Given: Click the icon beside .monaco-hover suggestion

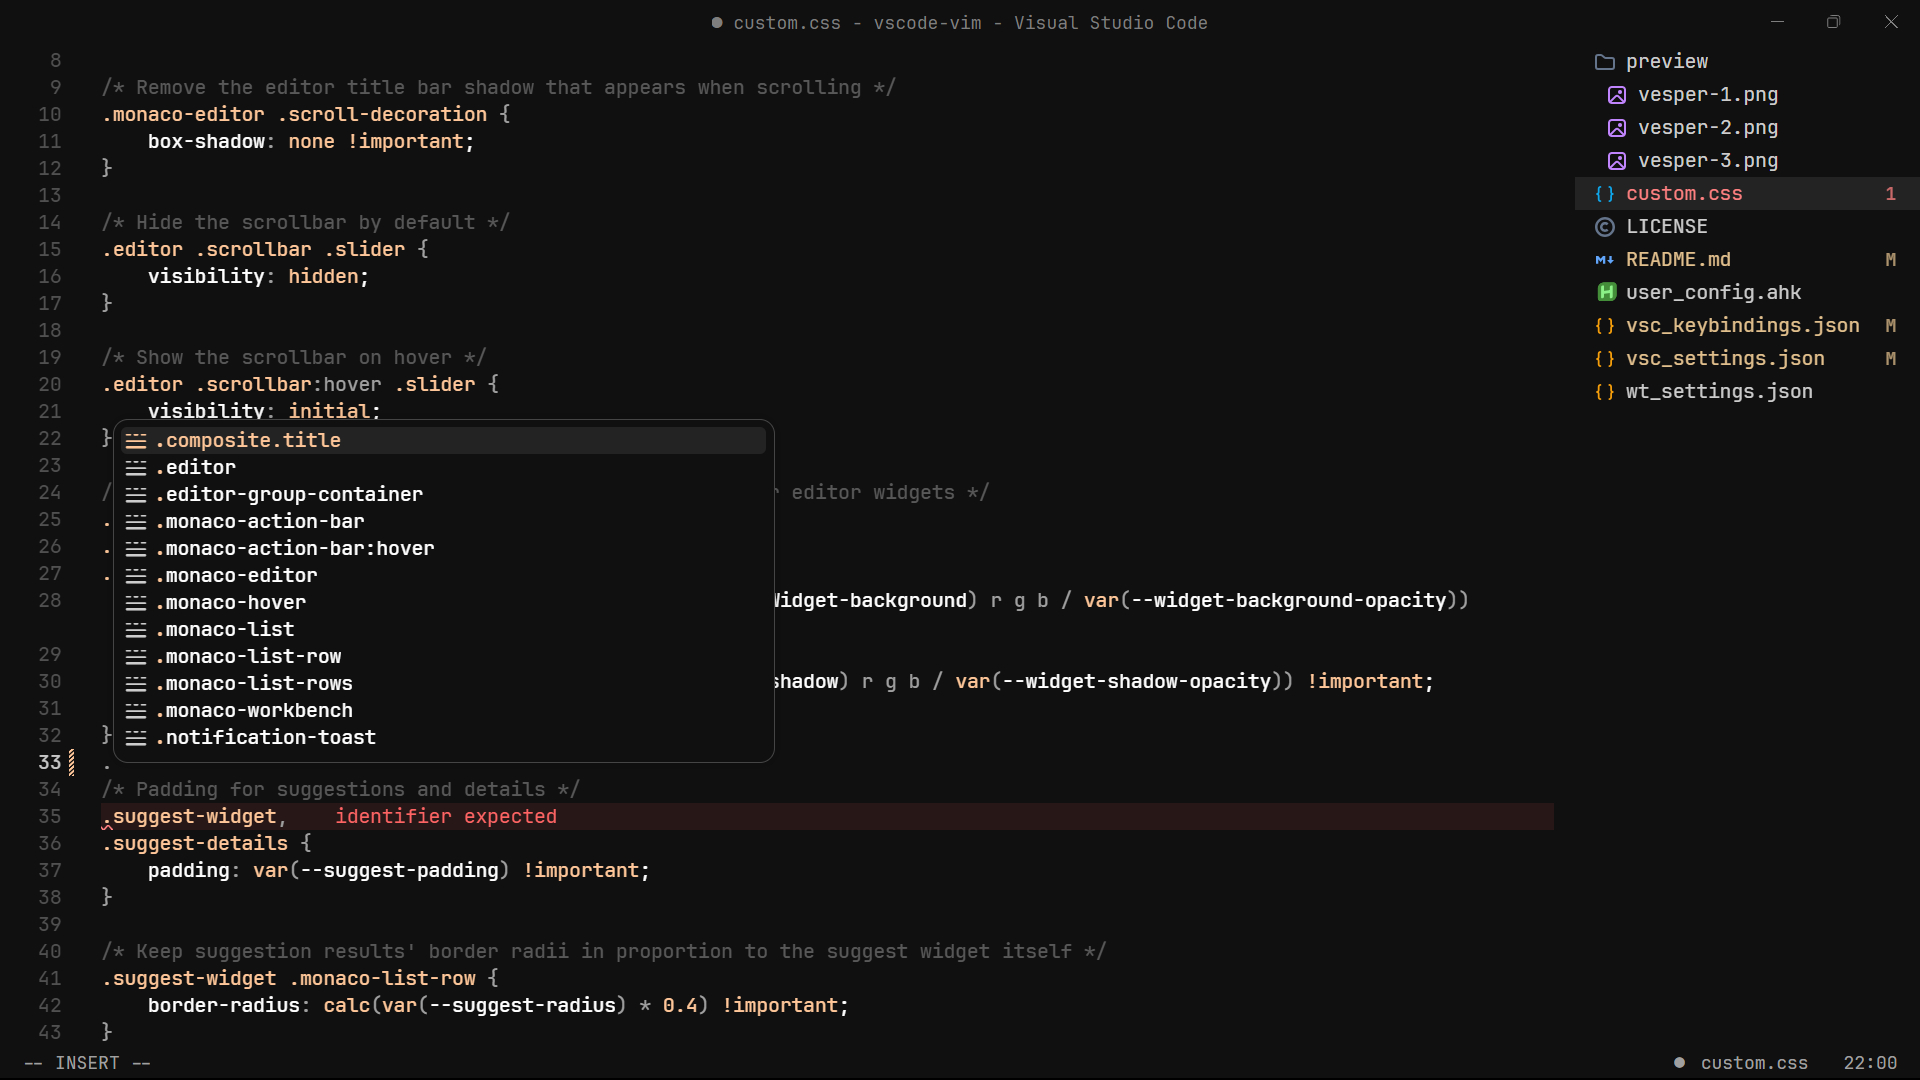Looking at the screenshot, I should pos(136,603).
